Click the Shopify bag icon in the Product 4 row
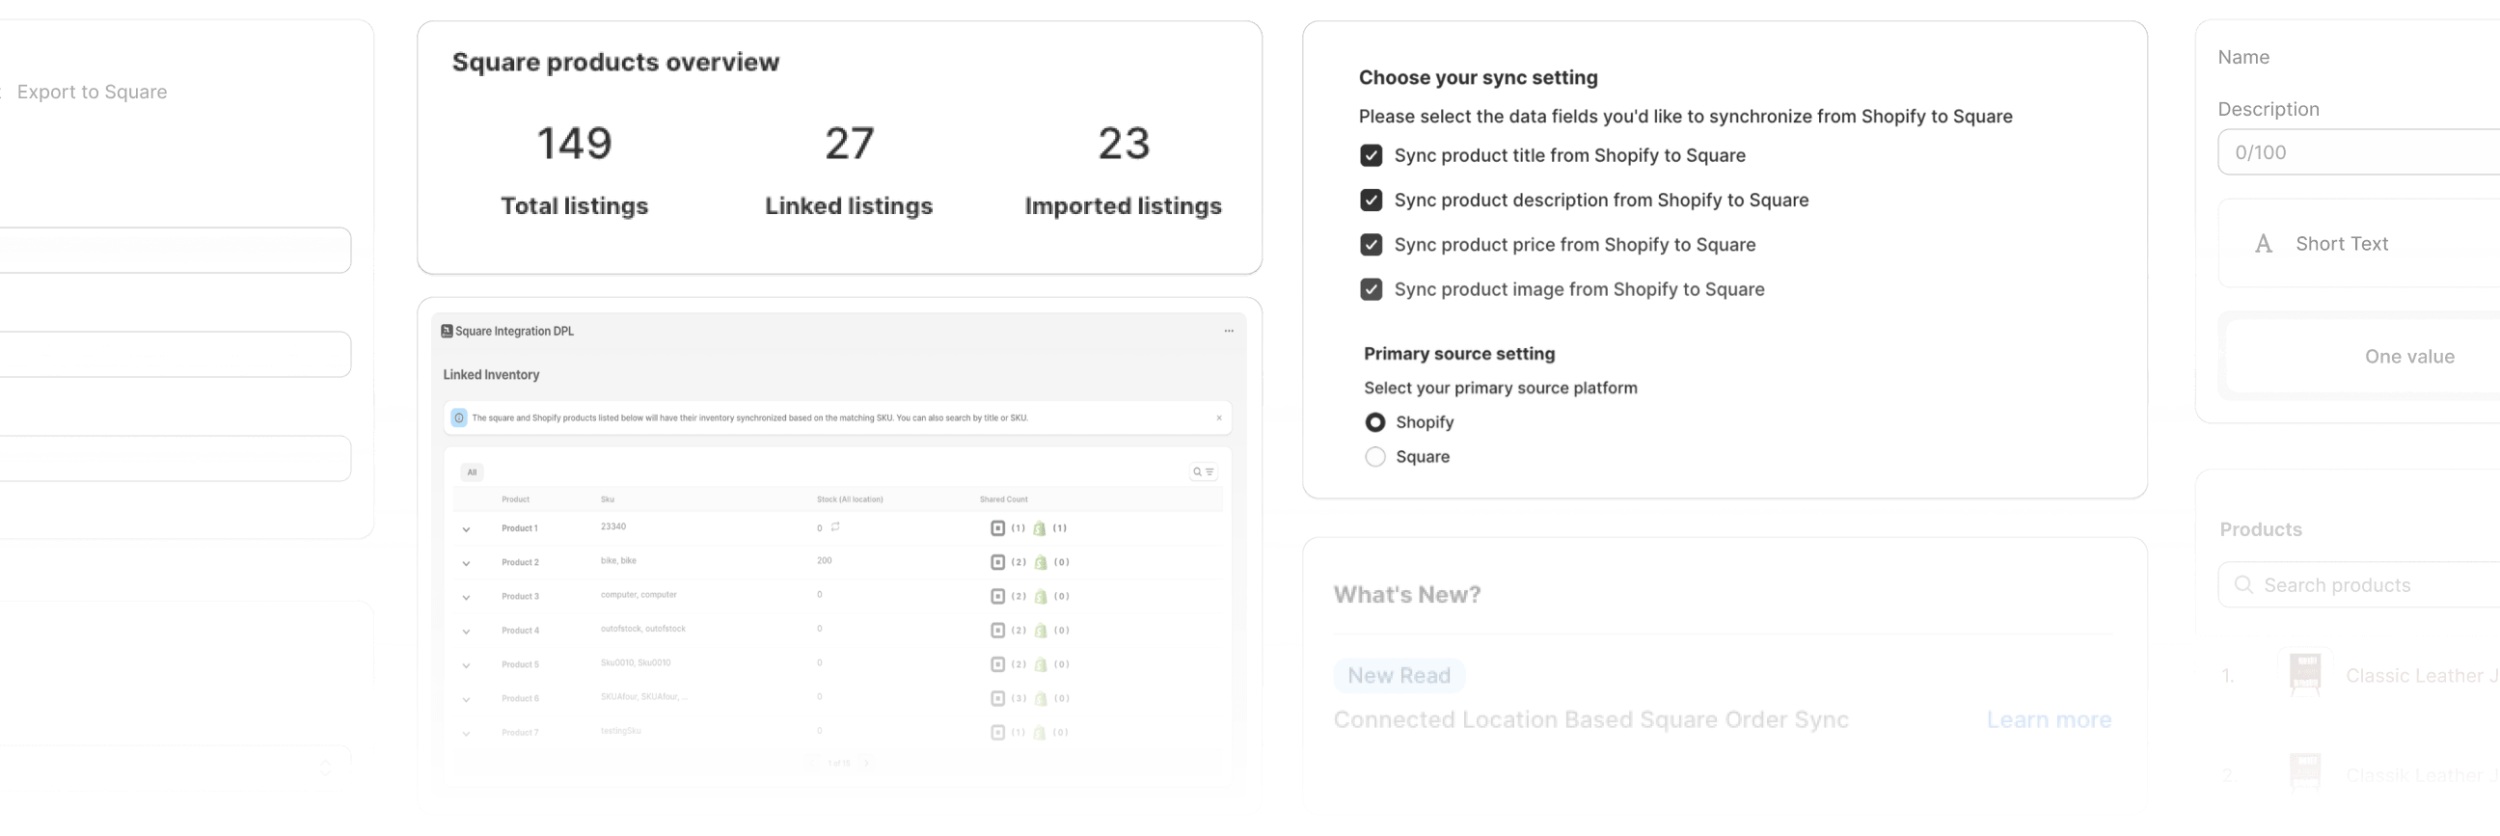The height and width of the screenshot is (836, 2500). click(1040, 630)
